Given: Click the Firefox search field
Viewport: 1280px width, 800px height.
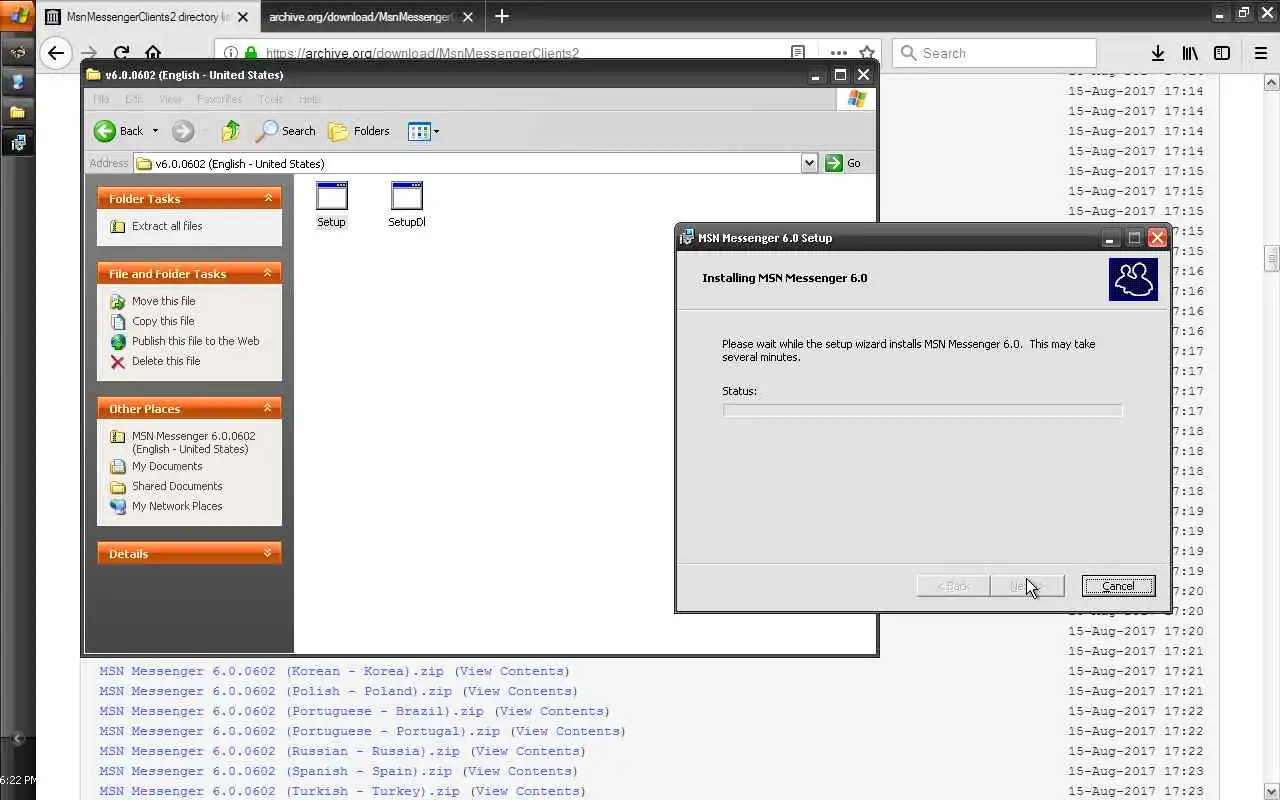Looking at the screenshot, I should tap(994, 53).
